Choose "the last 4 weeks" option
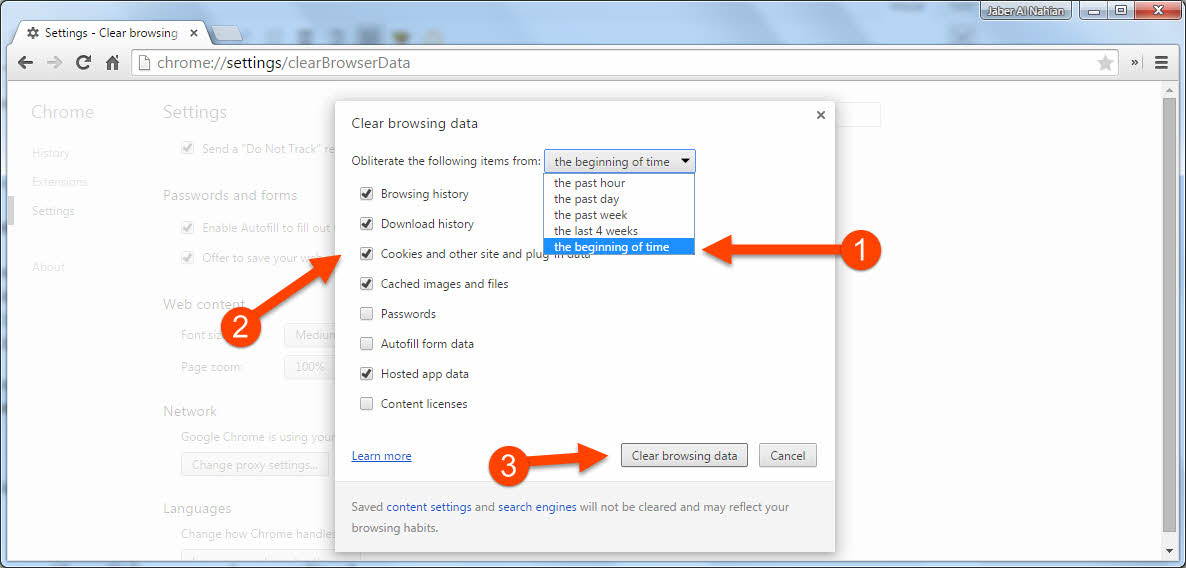Screen dimensions: 1186x568 click(x=619, y=231)
